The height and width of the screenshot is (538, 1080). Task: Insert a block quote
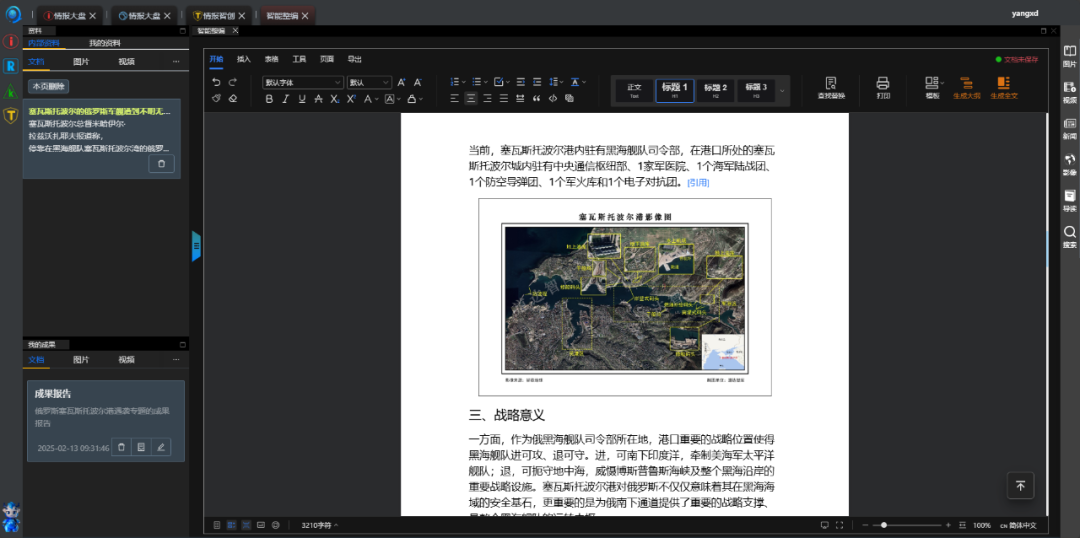click(537, 99)
